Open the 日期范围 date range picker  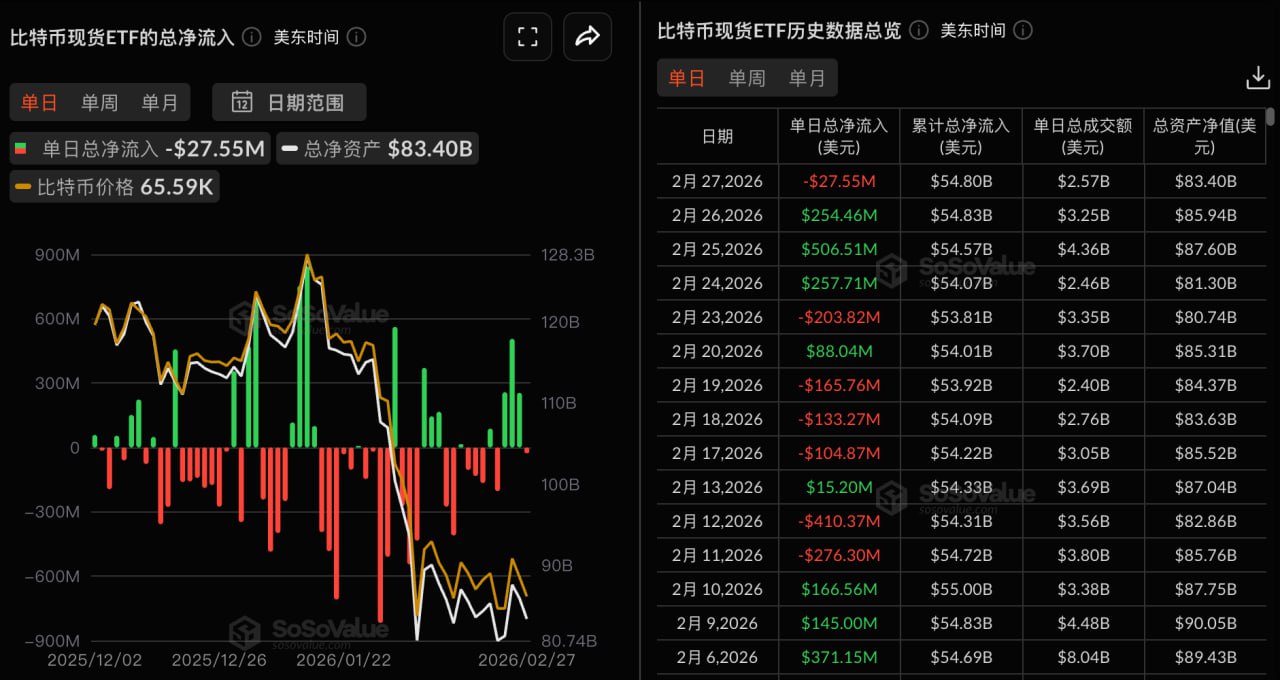[x=289, y=102]
